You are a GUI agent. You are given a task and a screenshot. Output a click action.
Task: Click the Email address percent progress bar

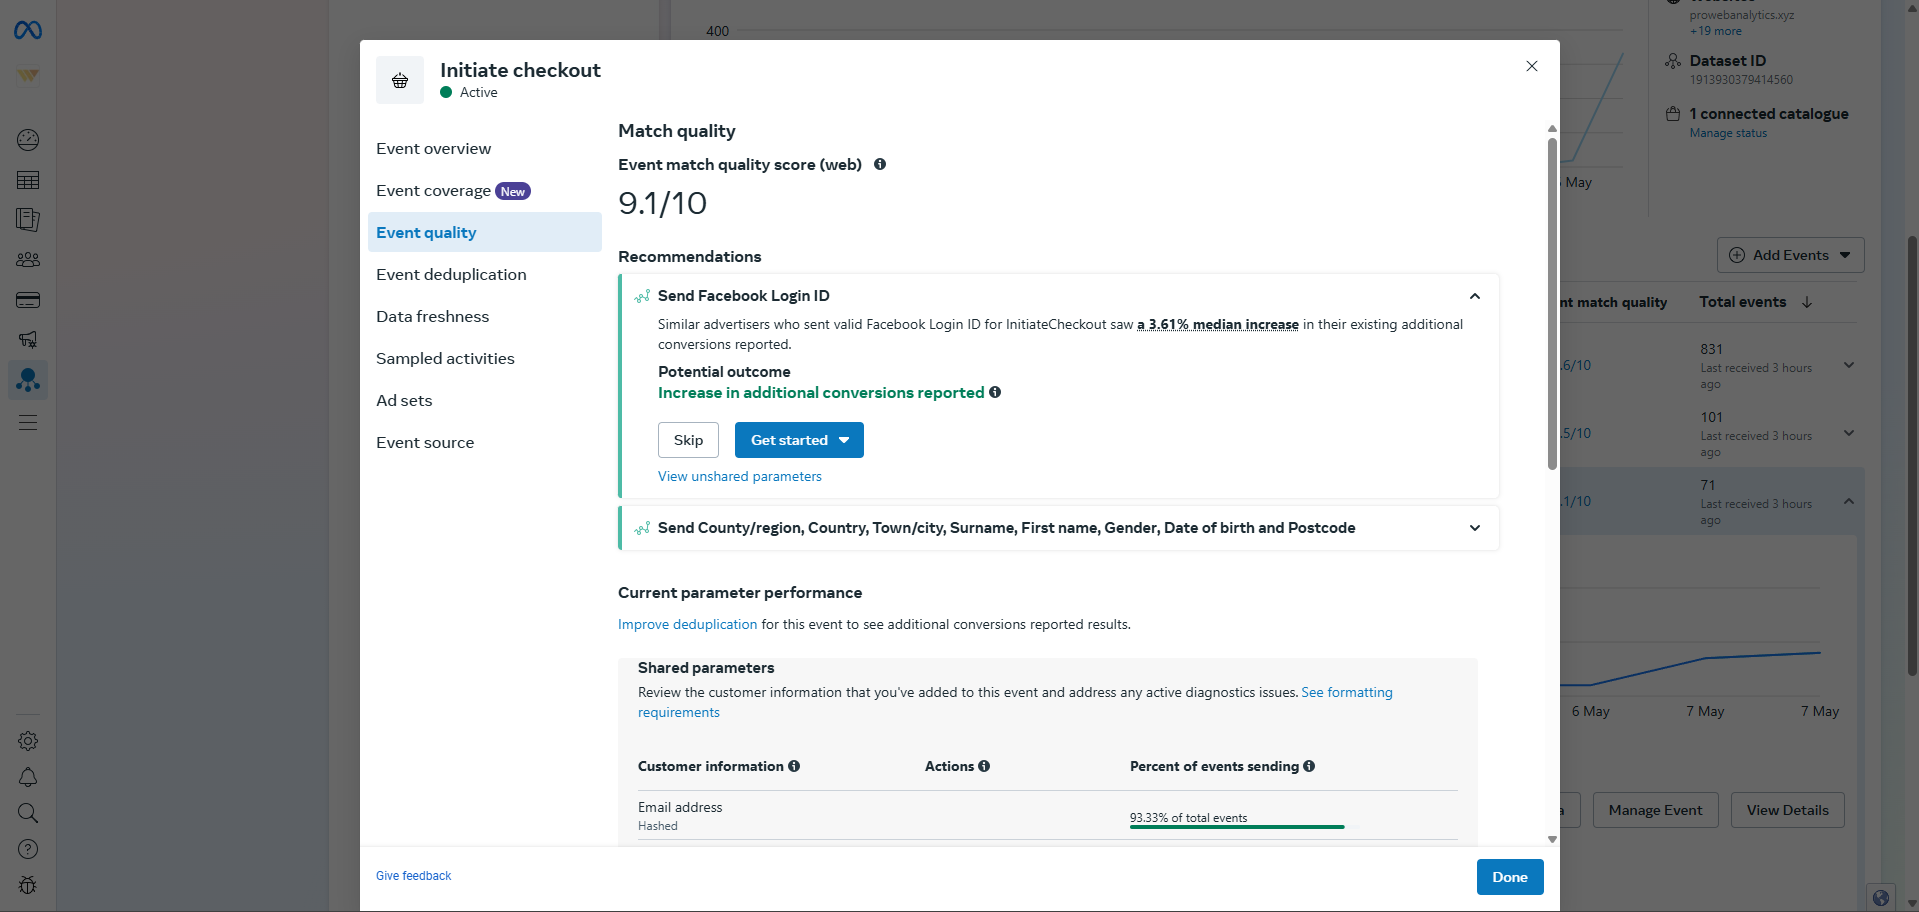point(1236,827)
